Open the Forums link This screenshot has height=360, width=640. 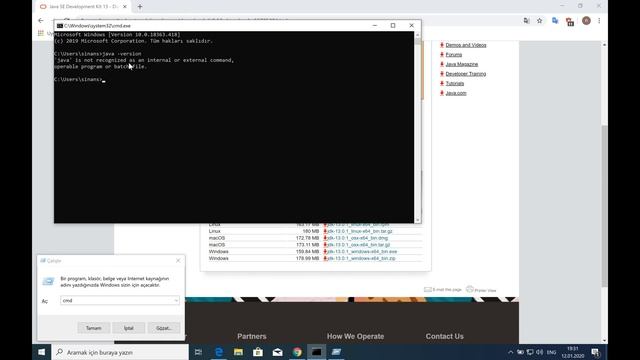click(x=453, y=55)
